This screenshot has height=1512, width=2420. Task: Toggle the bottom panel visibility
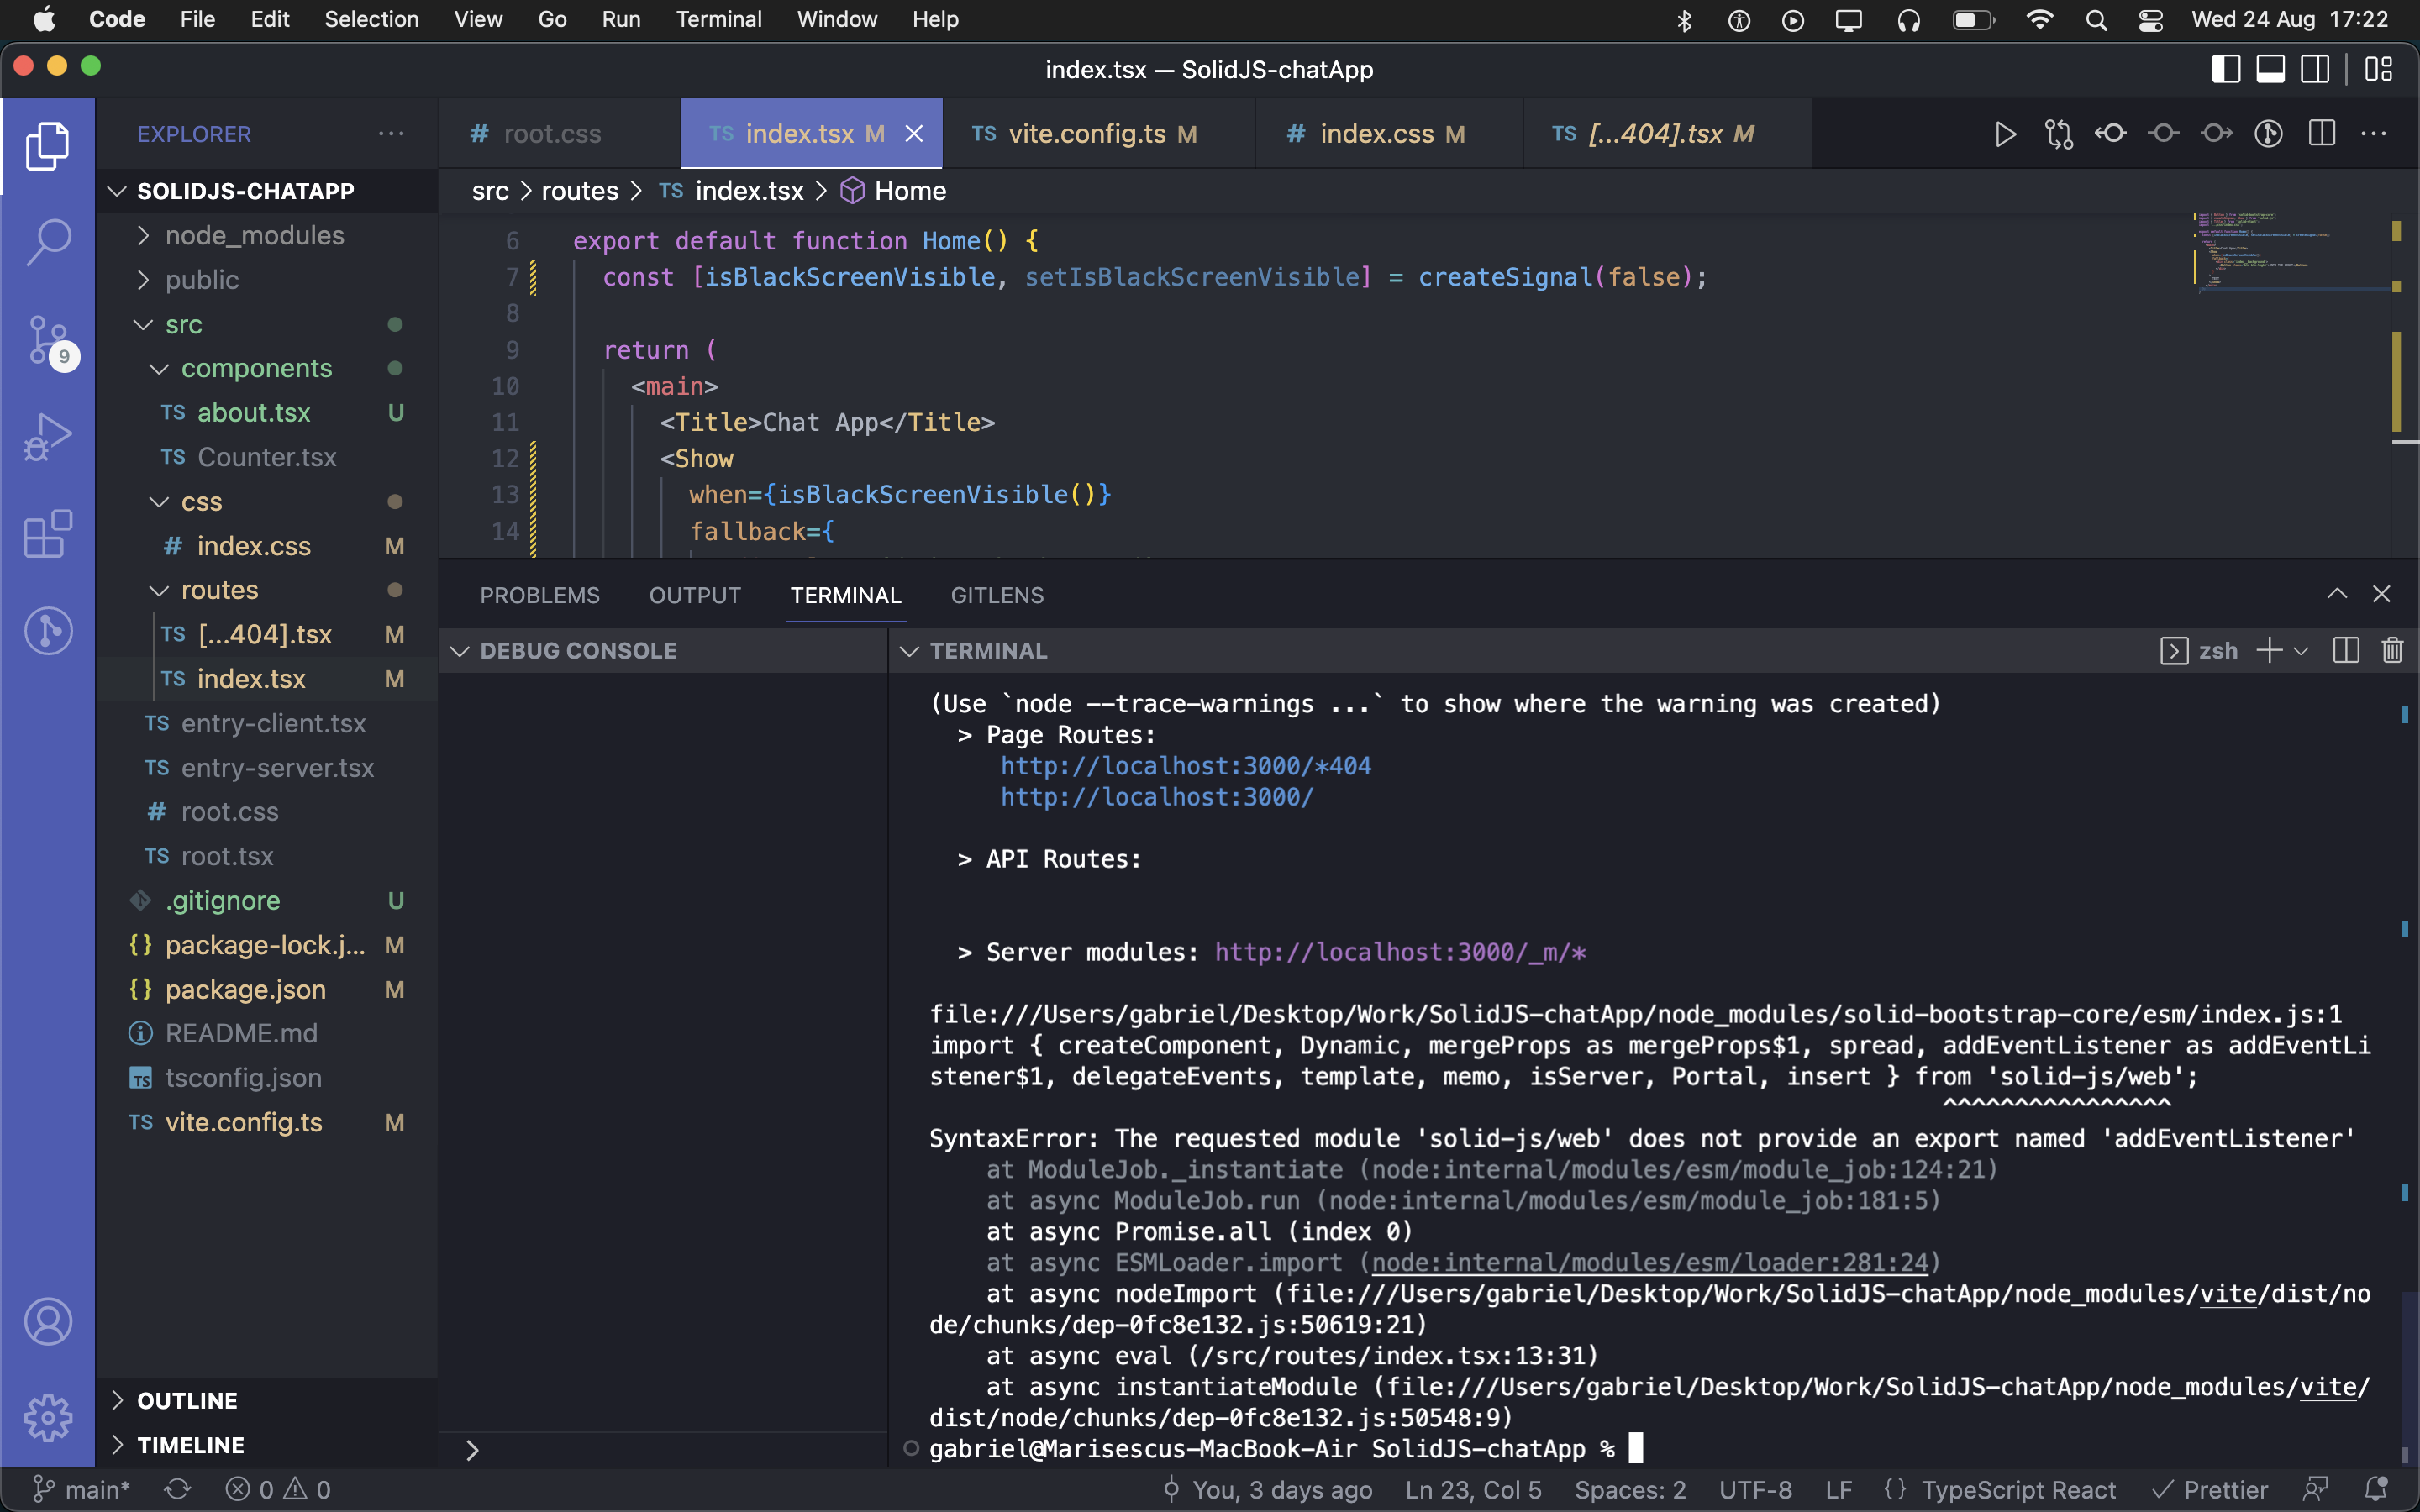click(x=2271, y=68)
